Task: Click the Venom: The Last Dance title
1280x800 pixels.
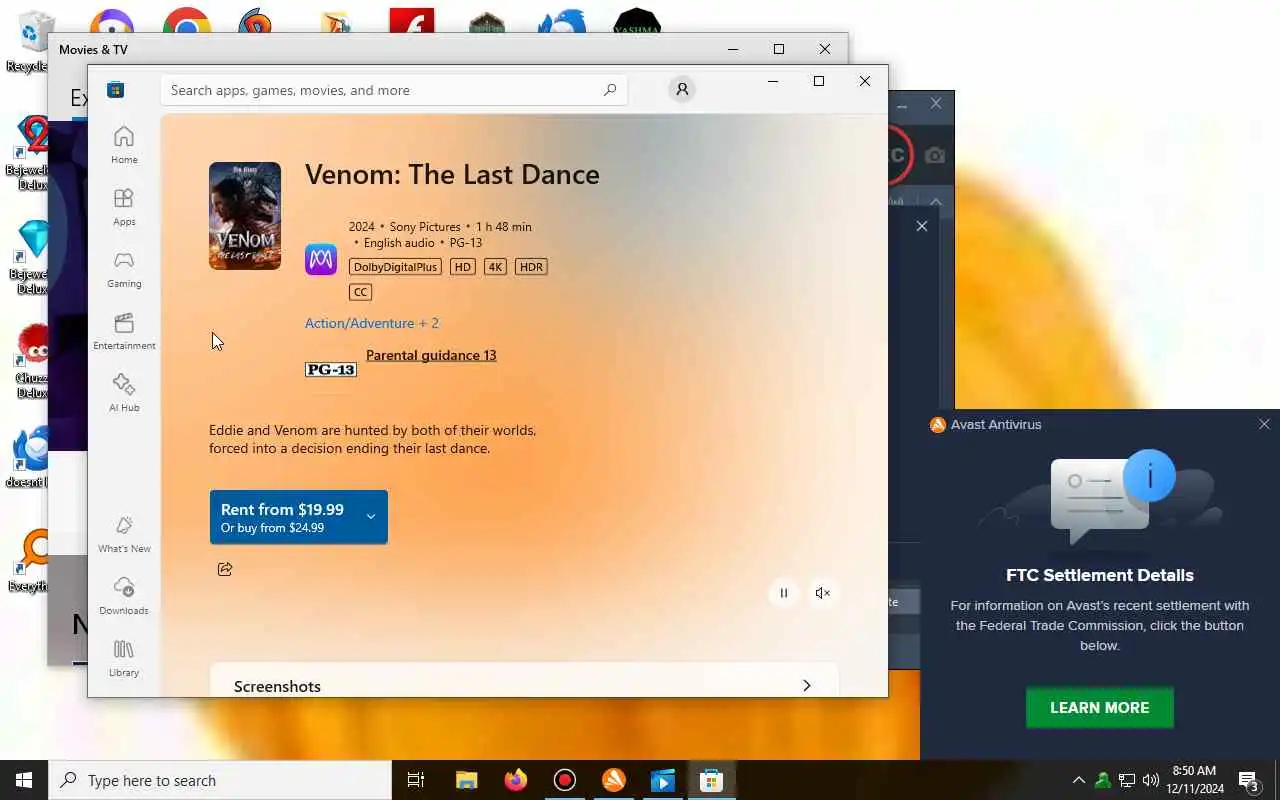Action: click(x=452, y=174)
